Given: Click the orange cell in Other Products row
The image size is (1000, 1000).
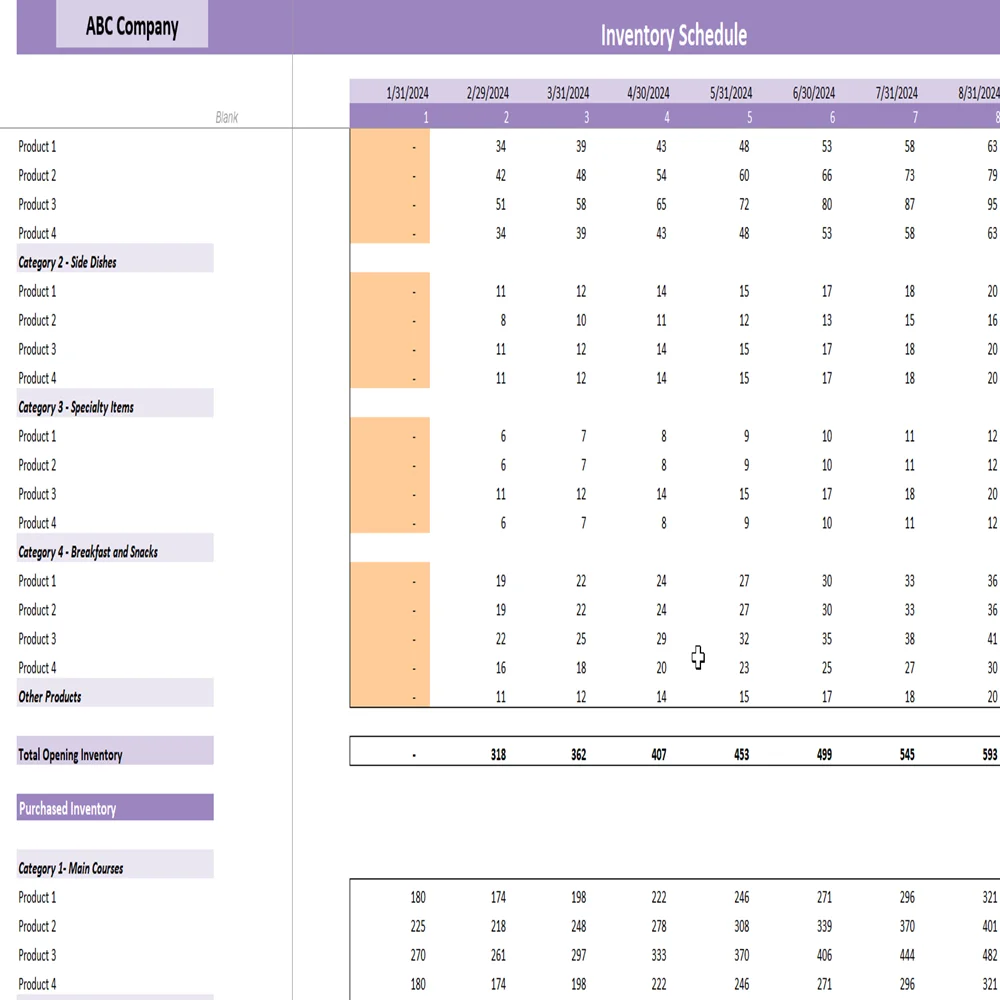Looking at the screenshot, I should point(390,697).
